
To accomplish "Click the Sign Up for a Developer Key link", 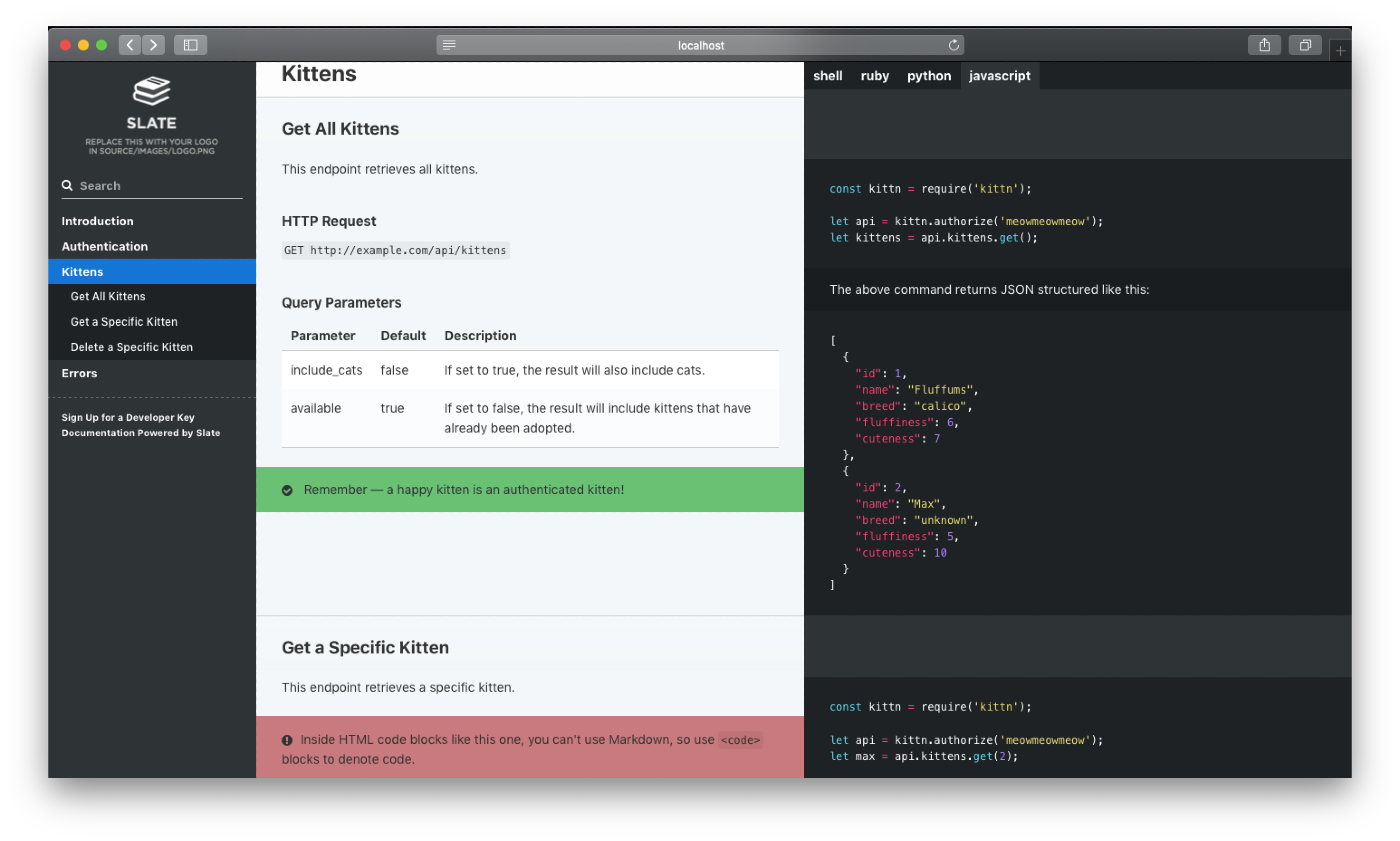I will point(128,417).
